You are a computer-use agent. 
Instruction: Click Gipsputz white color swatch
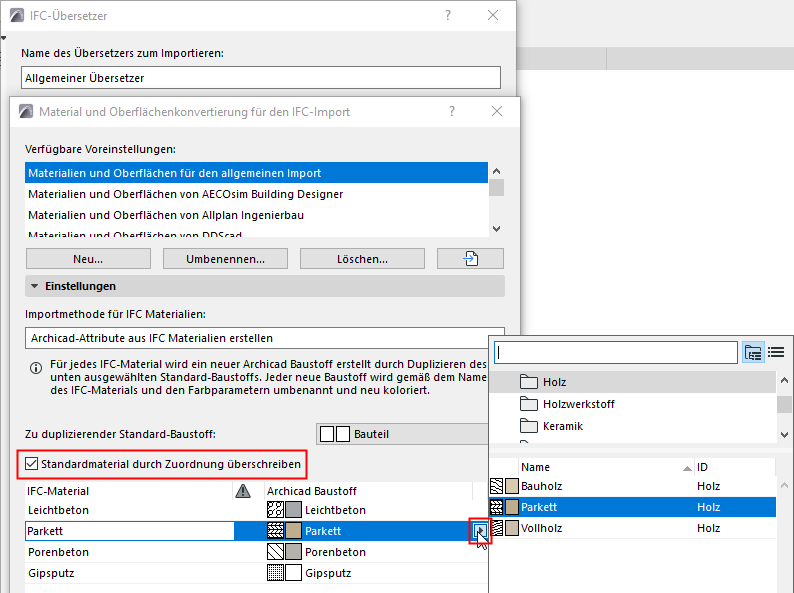coord(293,573)
